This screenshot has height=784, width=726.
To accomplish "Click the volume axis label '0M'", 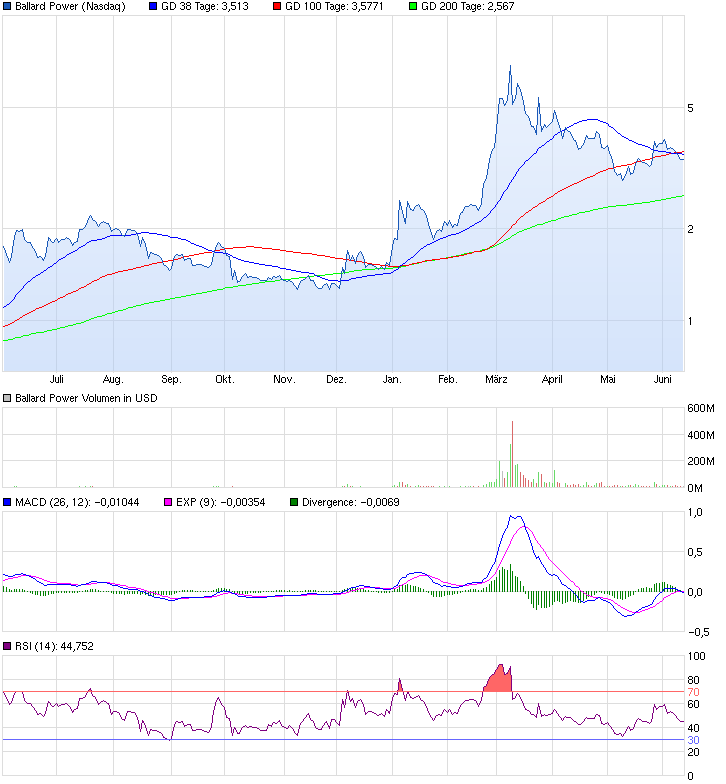I will click(x=694, y=488).
